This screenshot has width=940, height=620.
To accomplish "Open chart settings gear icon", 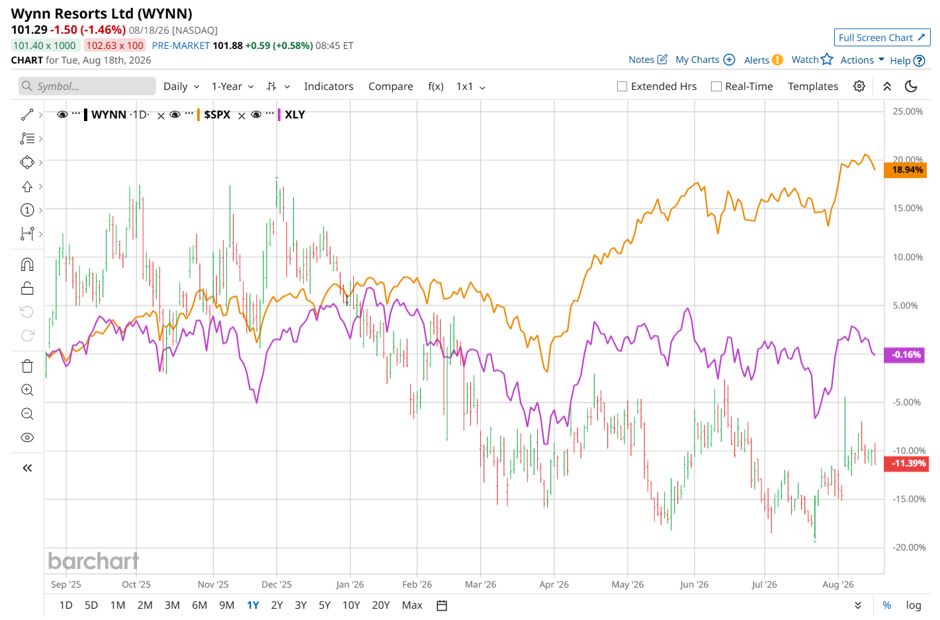I will (x=859, y=86).
